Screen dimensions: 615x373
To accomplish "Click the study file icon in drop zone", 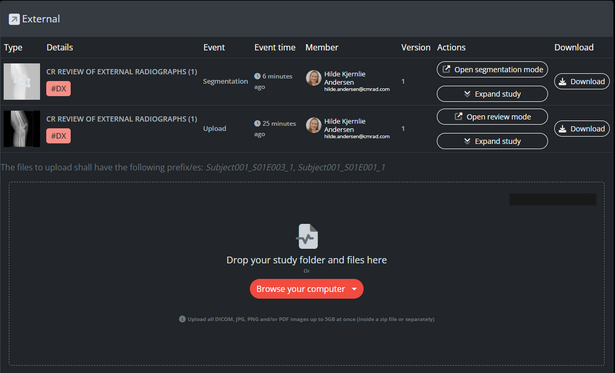I will tap(307, 237).
